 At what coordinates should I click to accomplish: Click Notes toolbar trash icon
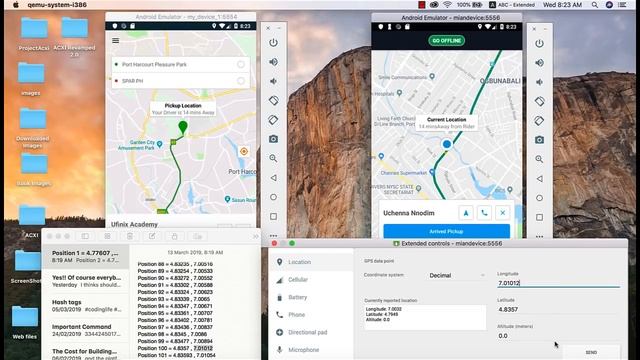click(x=130, y=236)
